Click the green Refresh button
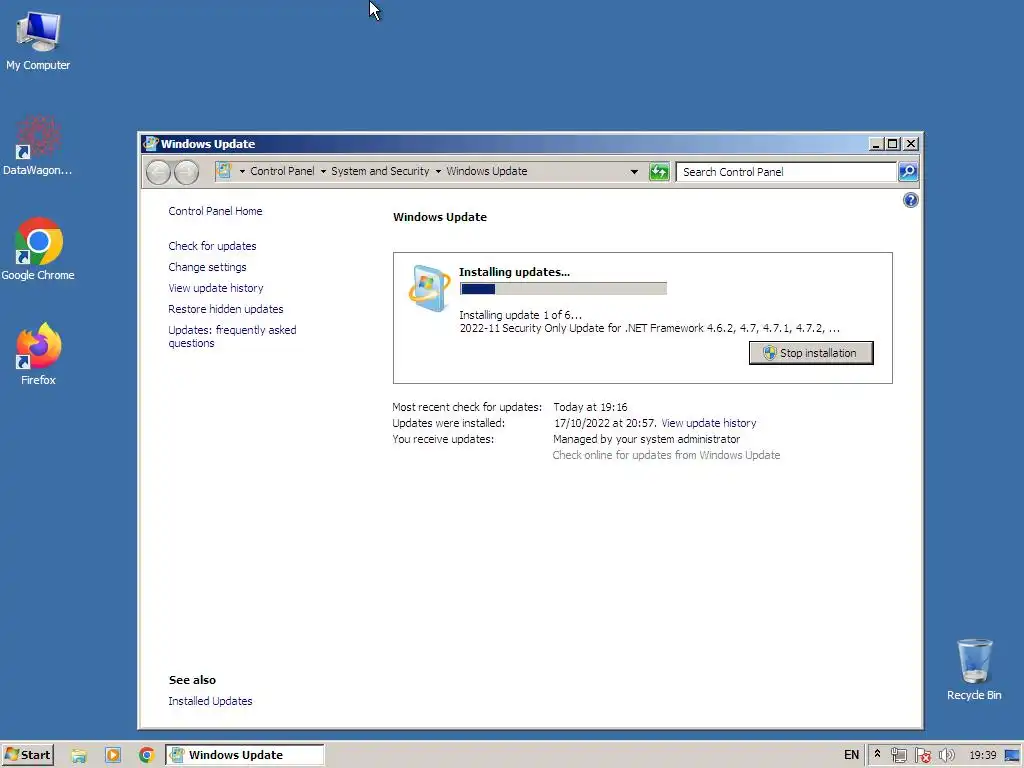Image resolution: width=1024 pixels, height=768 pixels. click(659, 172)
